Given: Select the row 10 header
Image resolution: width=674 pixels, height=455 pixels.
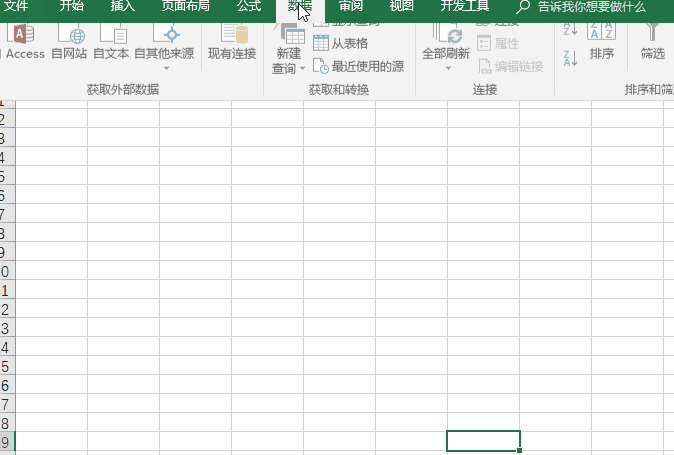Looking at the screenshot, I should 7,272.
